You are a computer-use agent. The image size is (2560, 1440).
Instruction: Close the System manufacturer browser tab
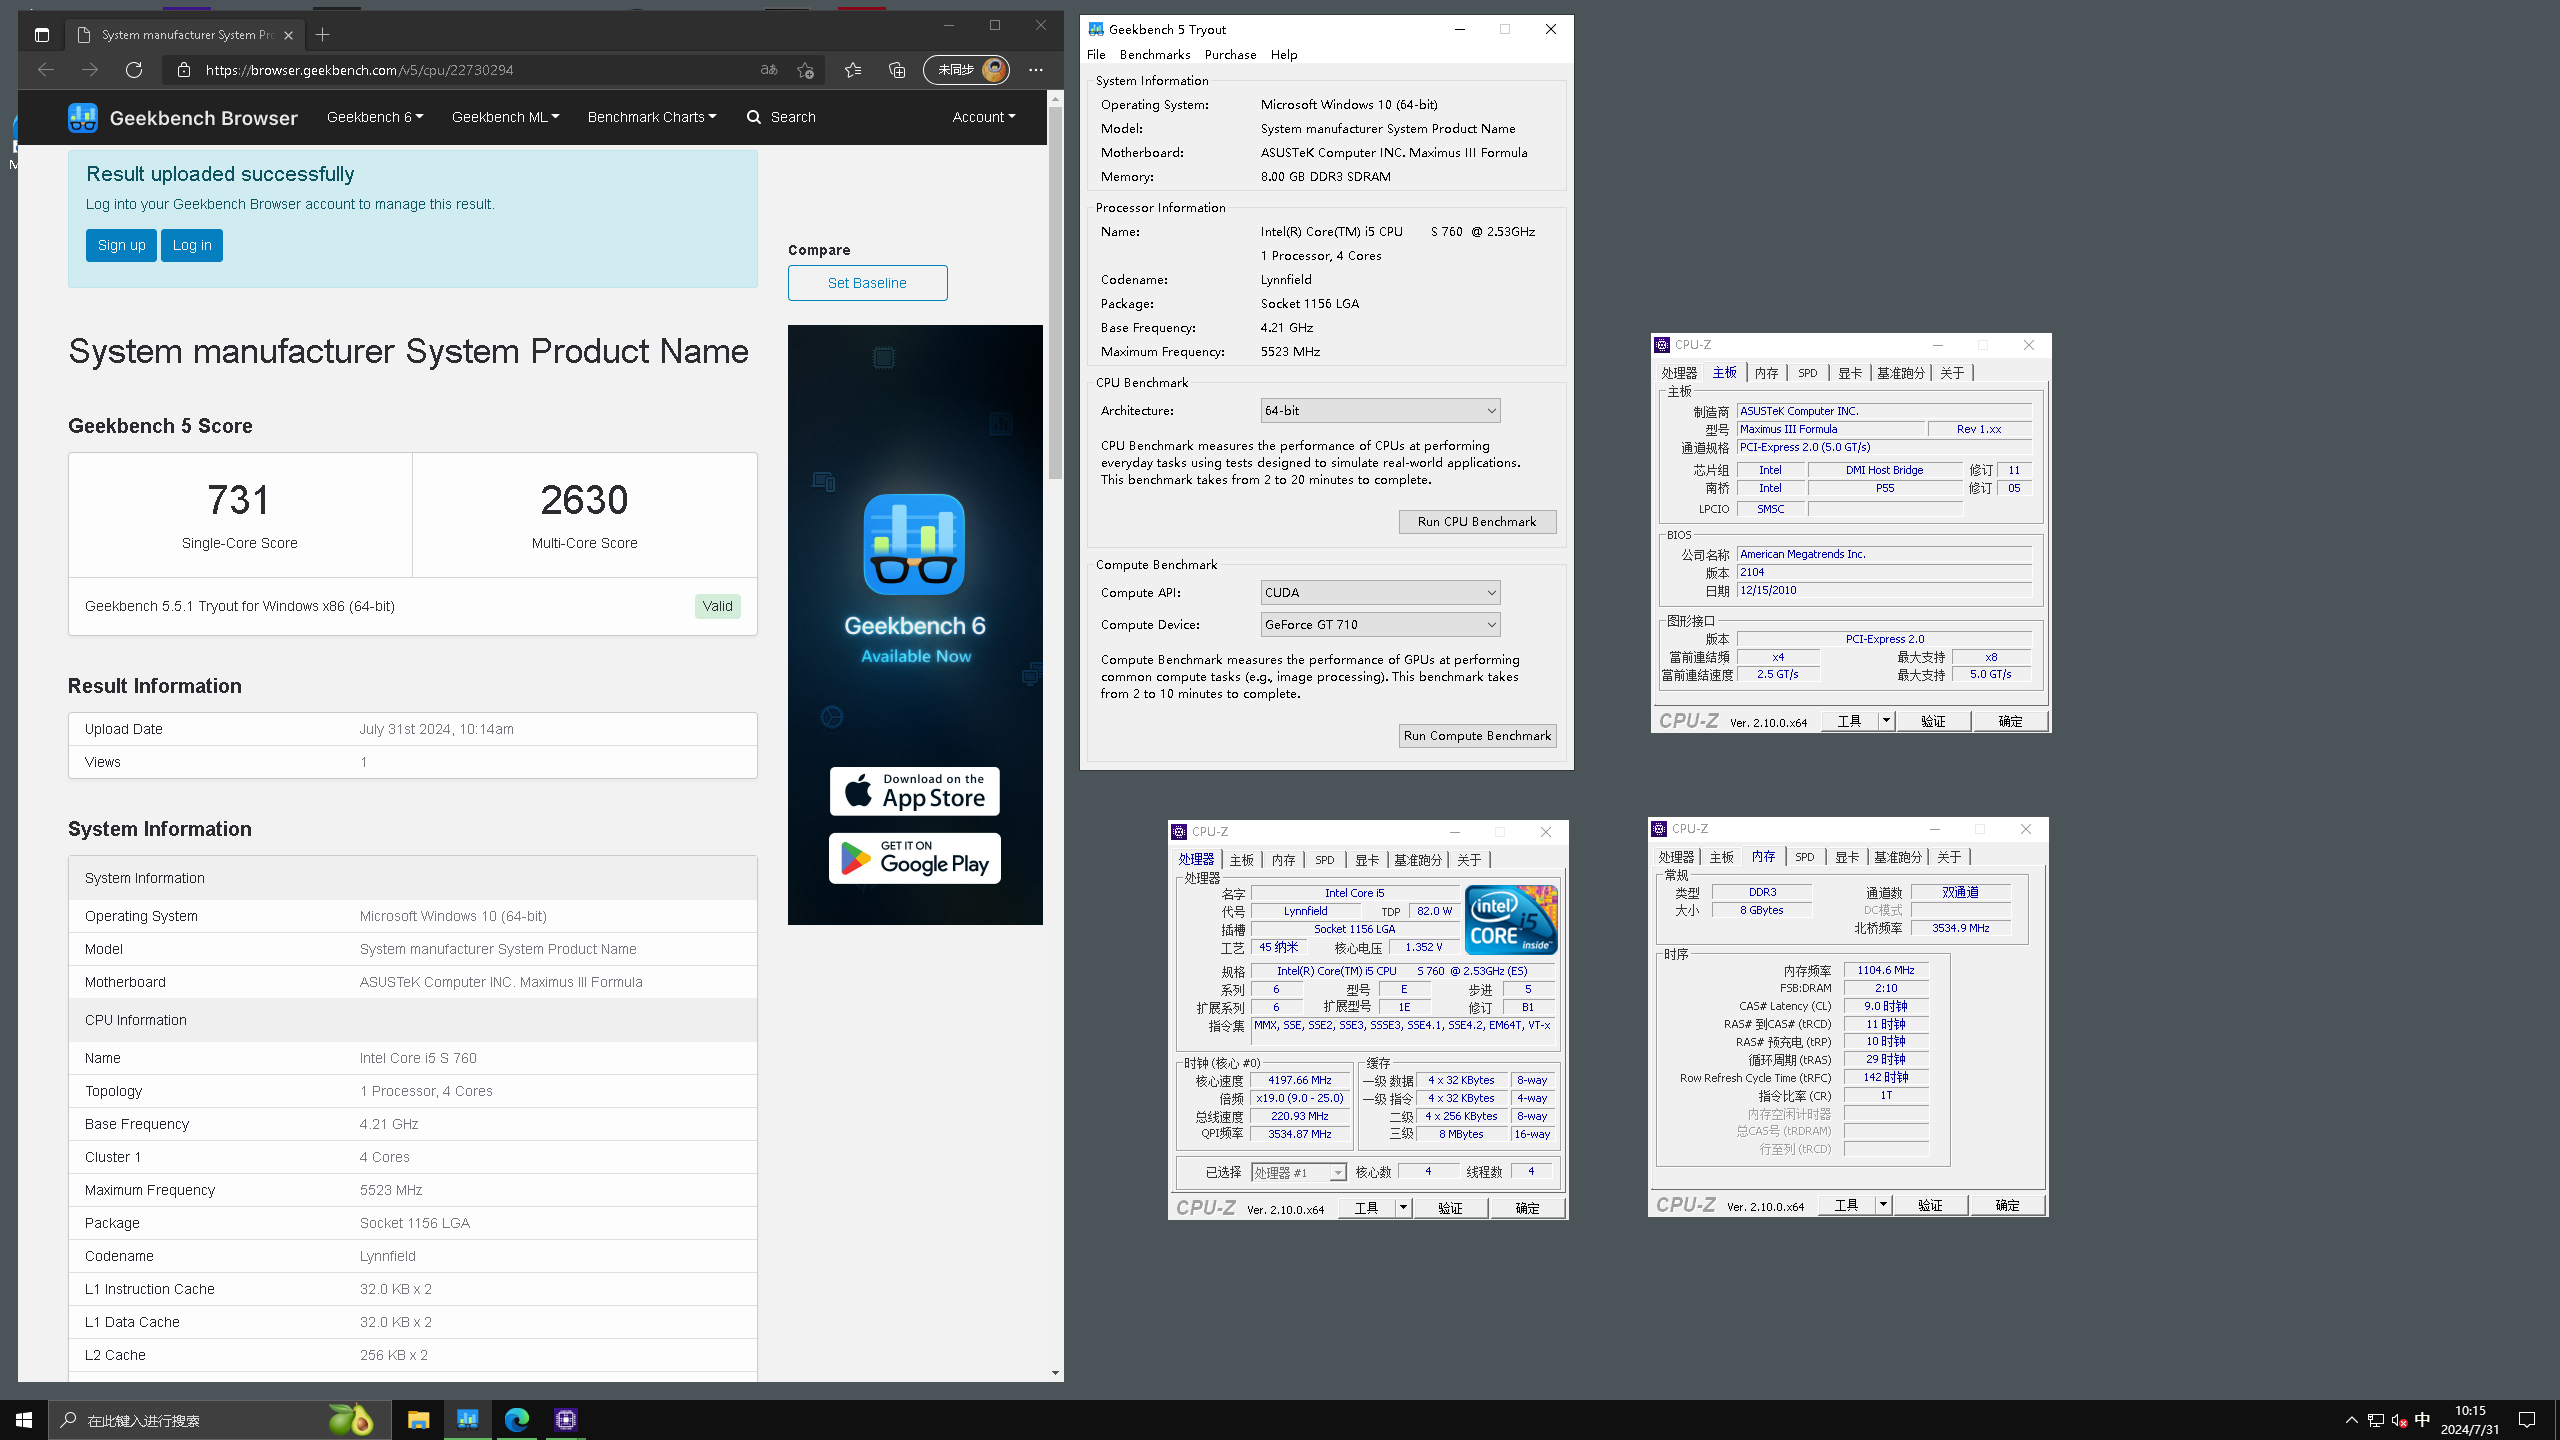[x=288, y=35]
